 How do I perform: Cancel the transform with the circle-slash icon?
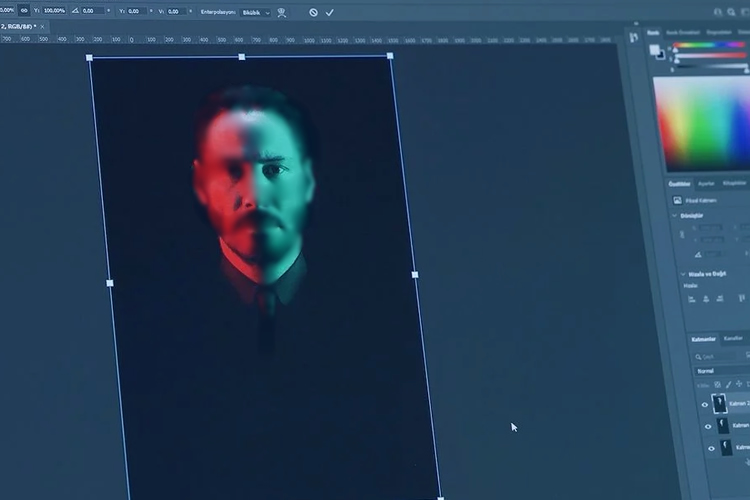[313, 12]
